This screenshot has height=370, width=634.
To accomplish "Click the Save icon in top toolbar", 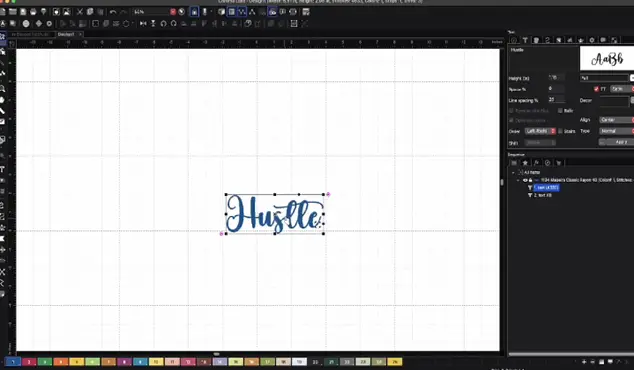I will pyautogui.click(x=23, y=12).
